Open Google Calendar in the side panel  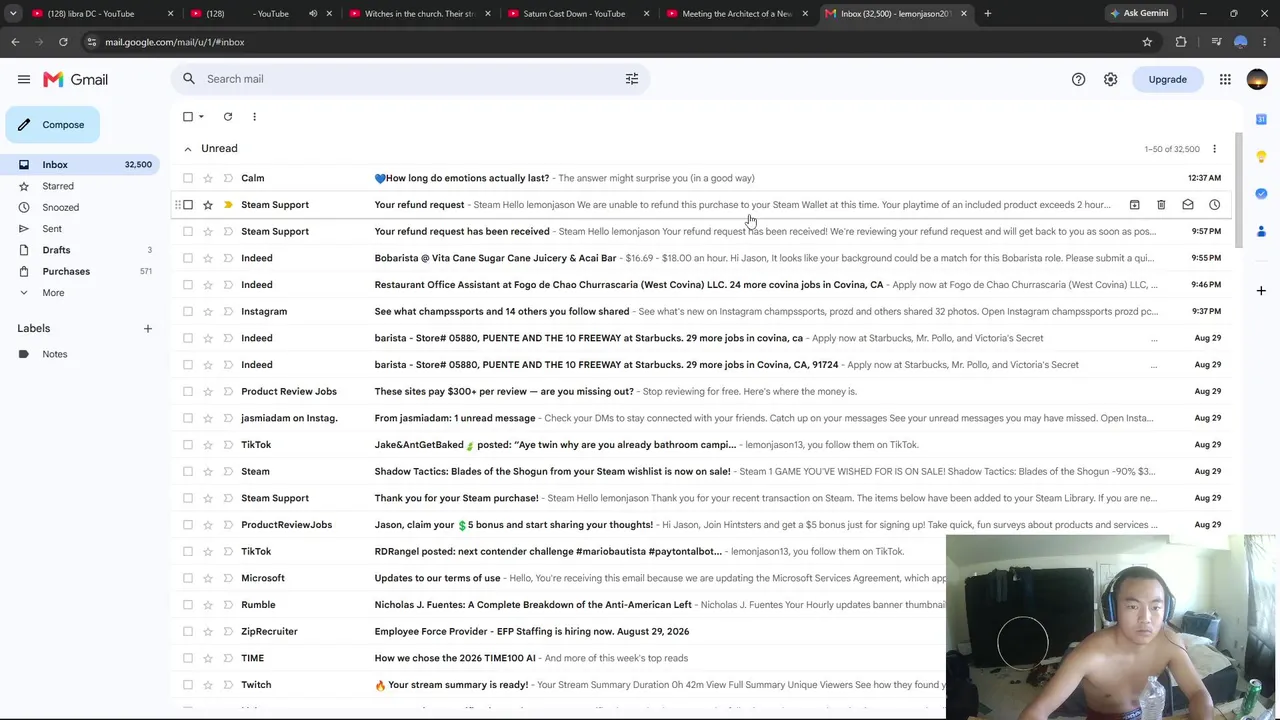(1261, 120)
